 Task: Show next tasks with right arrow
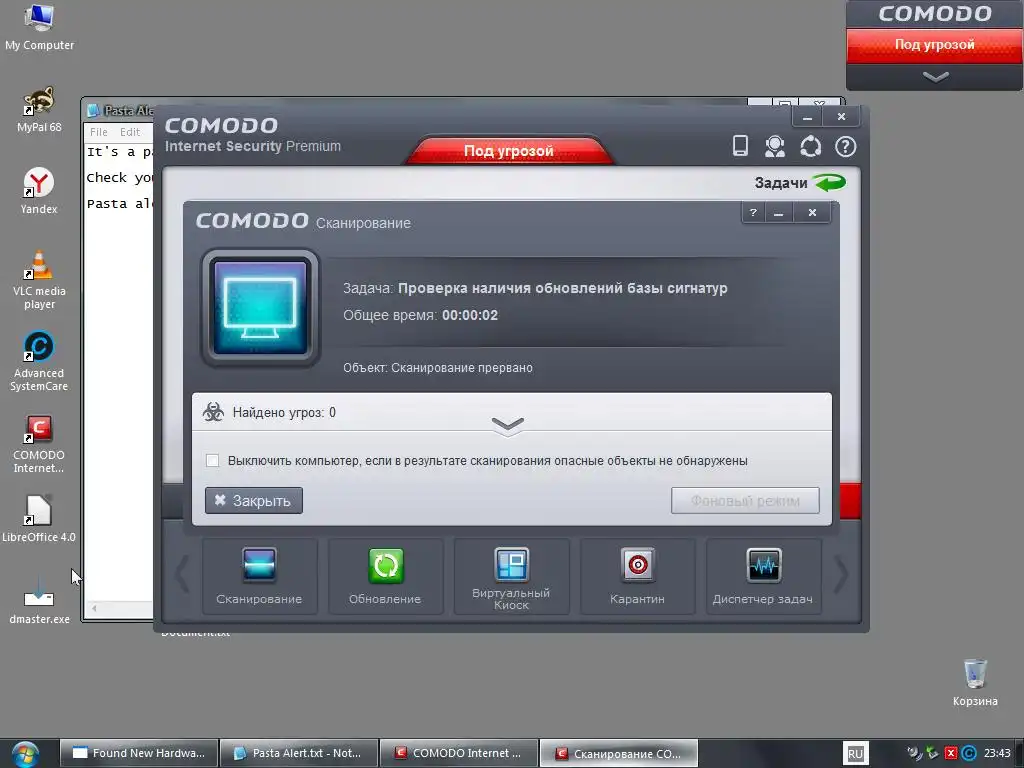pyautogui.click(x=841, y=574)
